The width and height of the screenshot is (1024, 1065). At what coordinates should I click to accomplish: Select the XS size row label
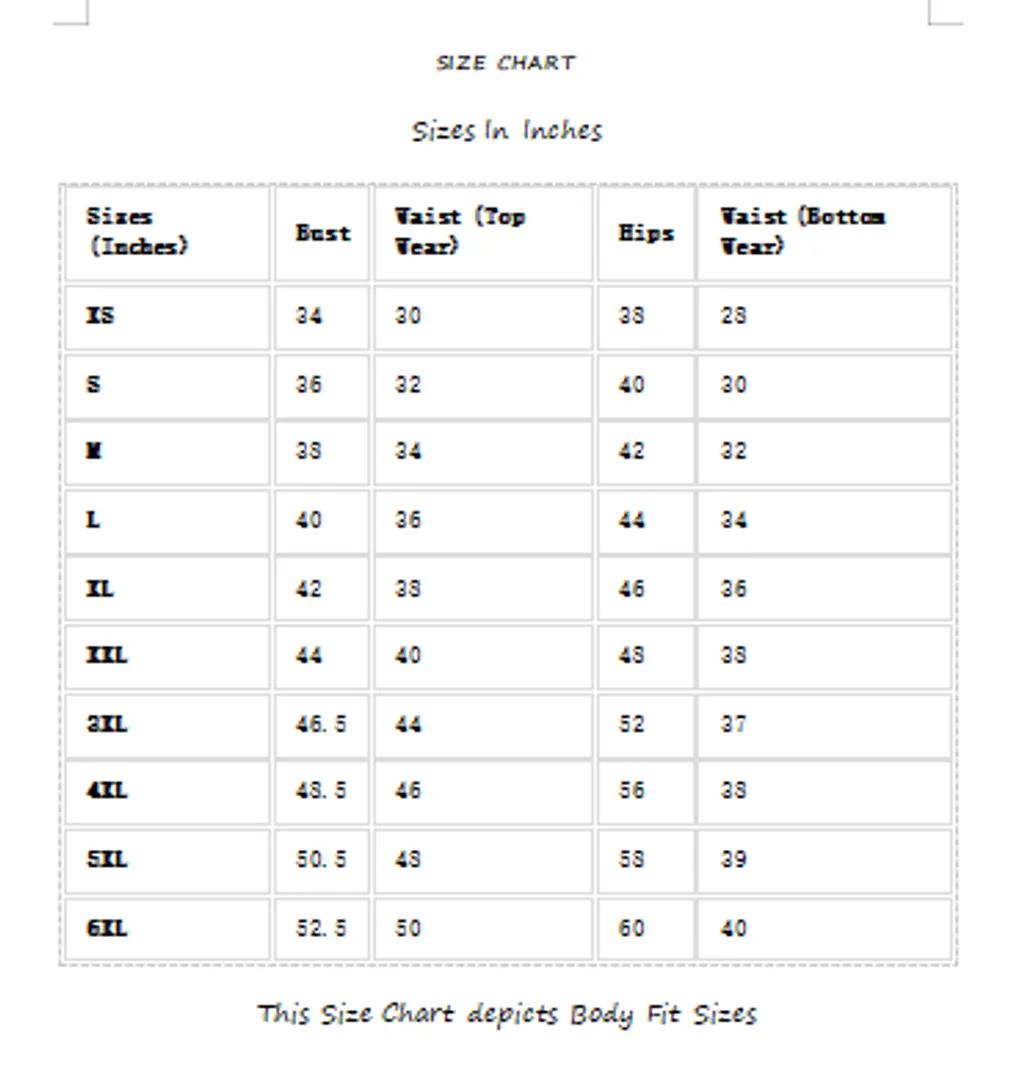point(101,316)
